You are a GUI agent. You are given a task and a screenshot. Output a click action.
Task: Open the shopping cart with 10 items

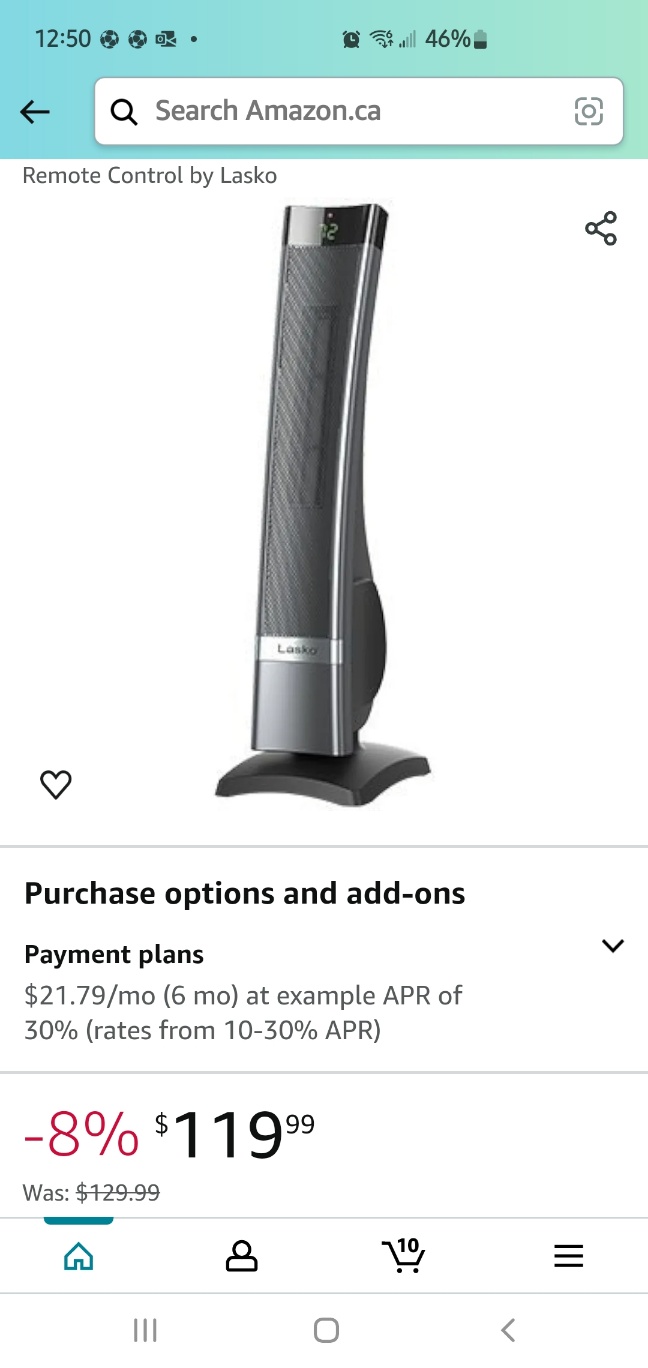tap(404, 1254)
